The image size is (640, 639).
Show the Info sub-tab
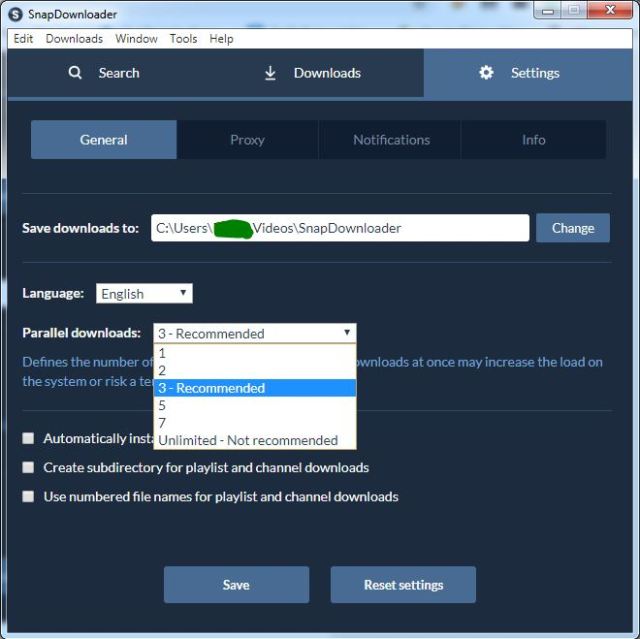click(533, 140)
